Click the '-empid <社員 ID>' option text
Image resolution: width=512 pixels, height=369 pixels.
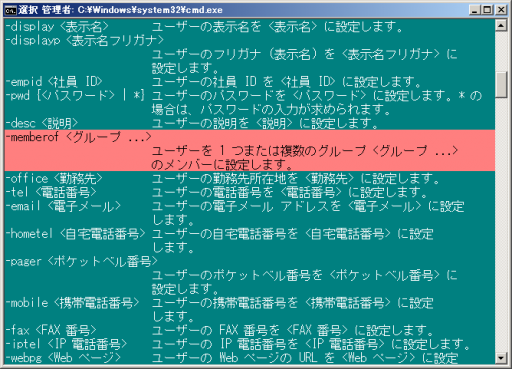[x=54, y=82]
